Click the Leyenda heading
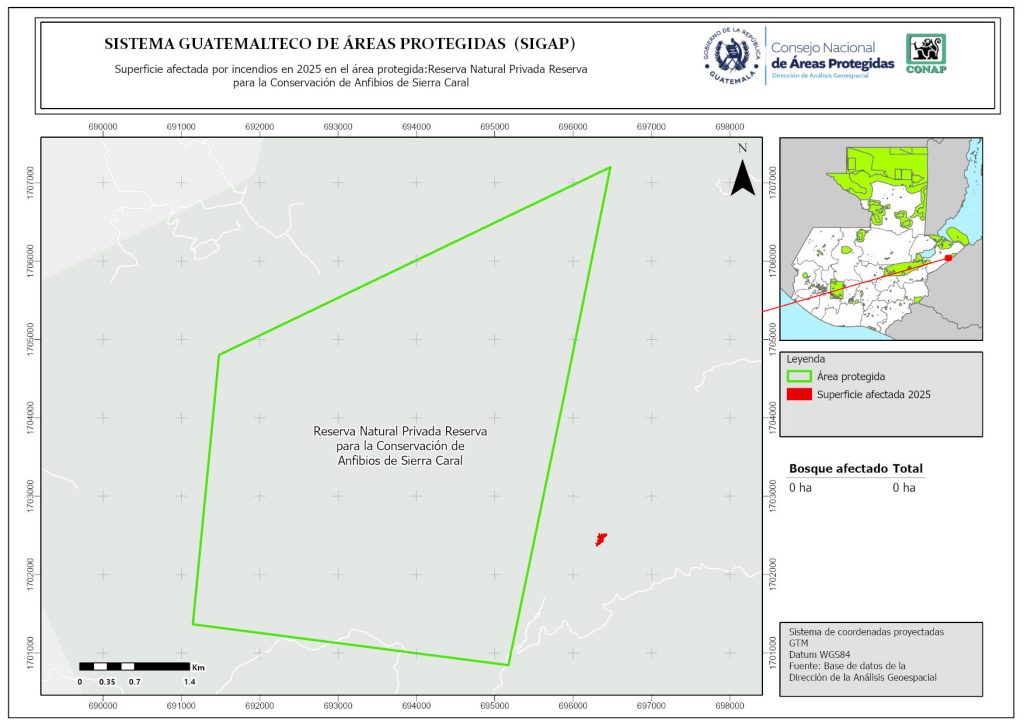The image size is (1024, 724). coord(805,359)
